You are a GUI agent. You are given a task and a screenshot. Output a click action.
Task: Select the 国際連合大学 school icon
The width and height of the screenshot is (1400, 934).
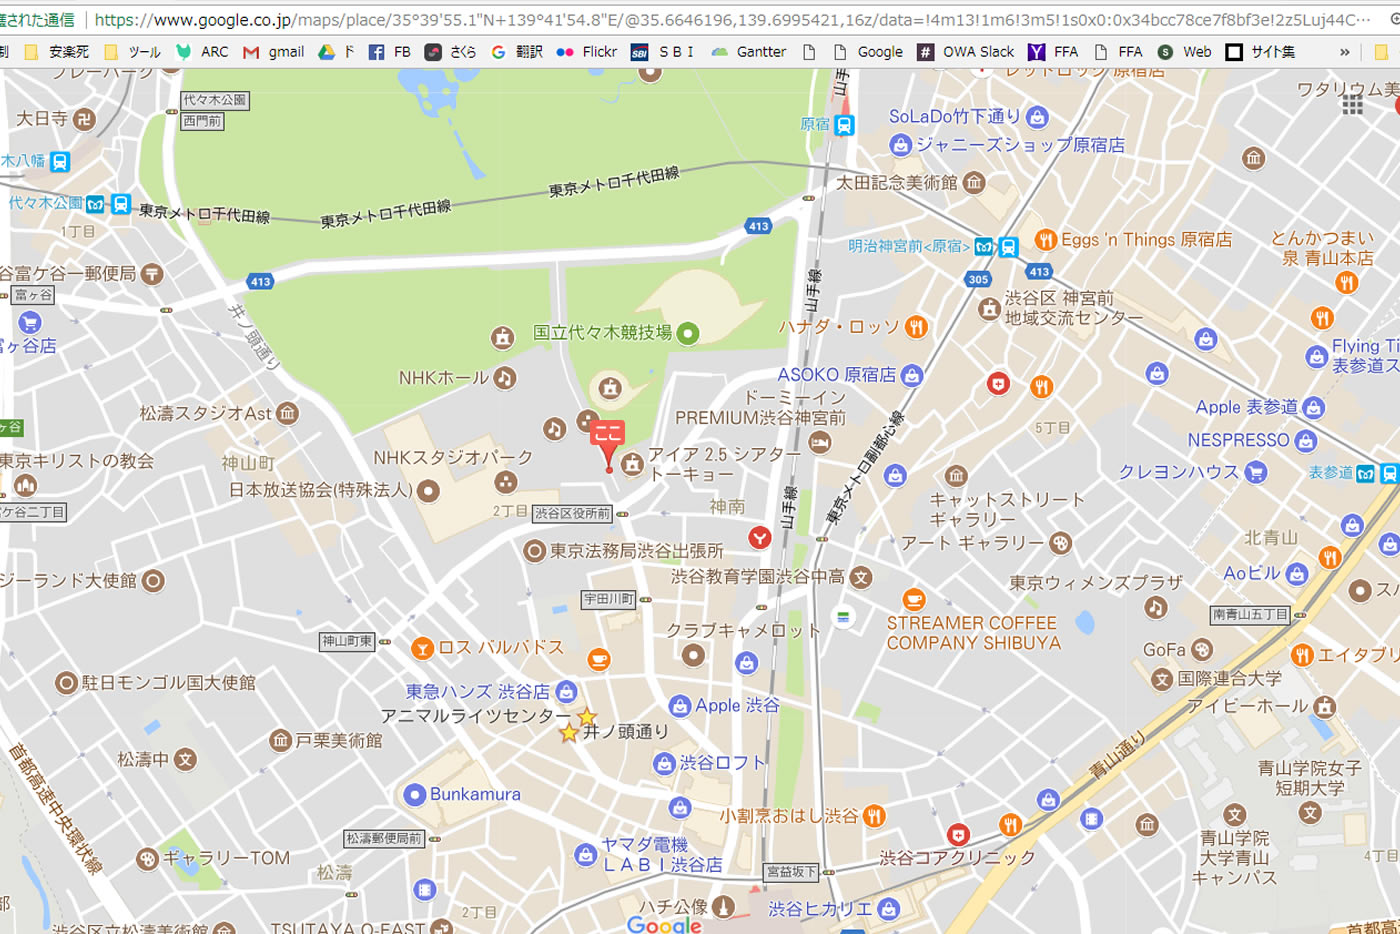tap(1161, 679)
